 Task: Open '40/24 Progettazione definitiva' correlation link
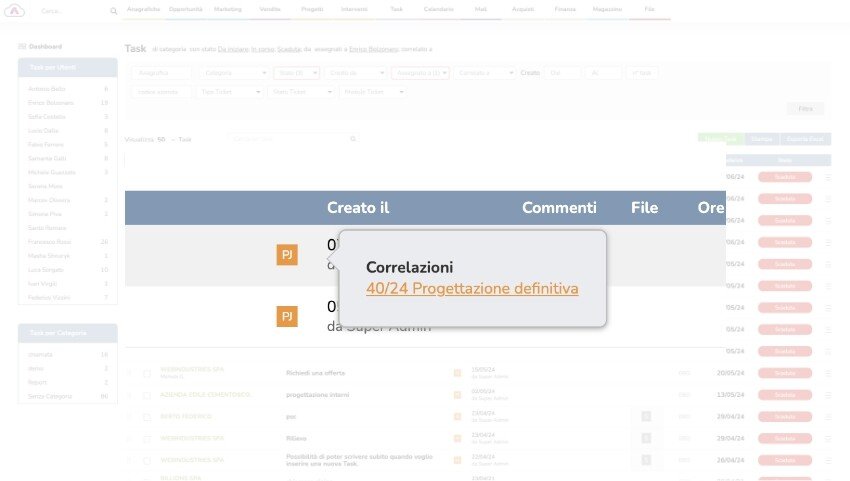(472, 289)
